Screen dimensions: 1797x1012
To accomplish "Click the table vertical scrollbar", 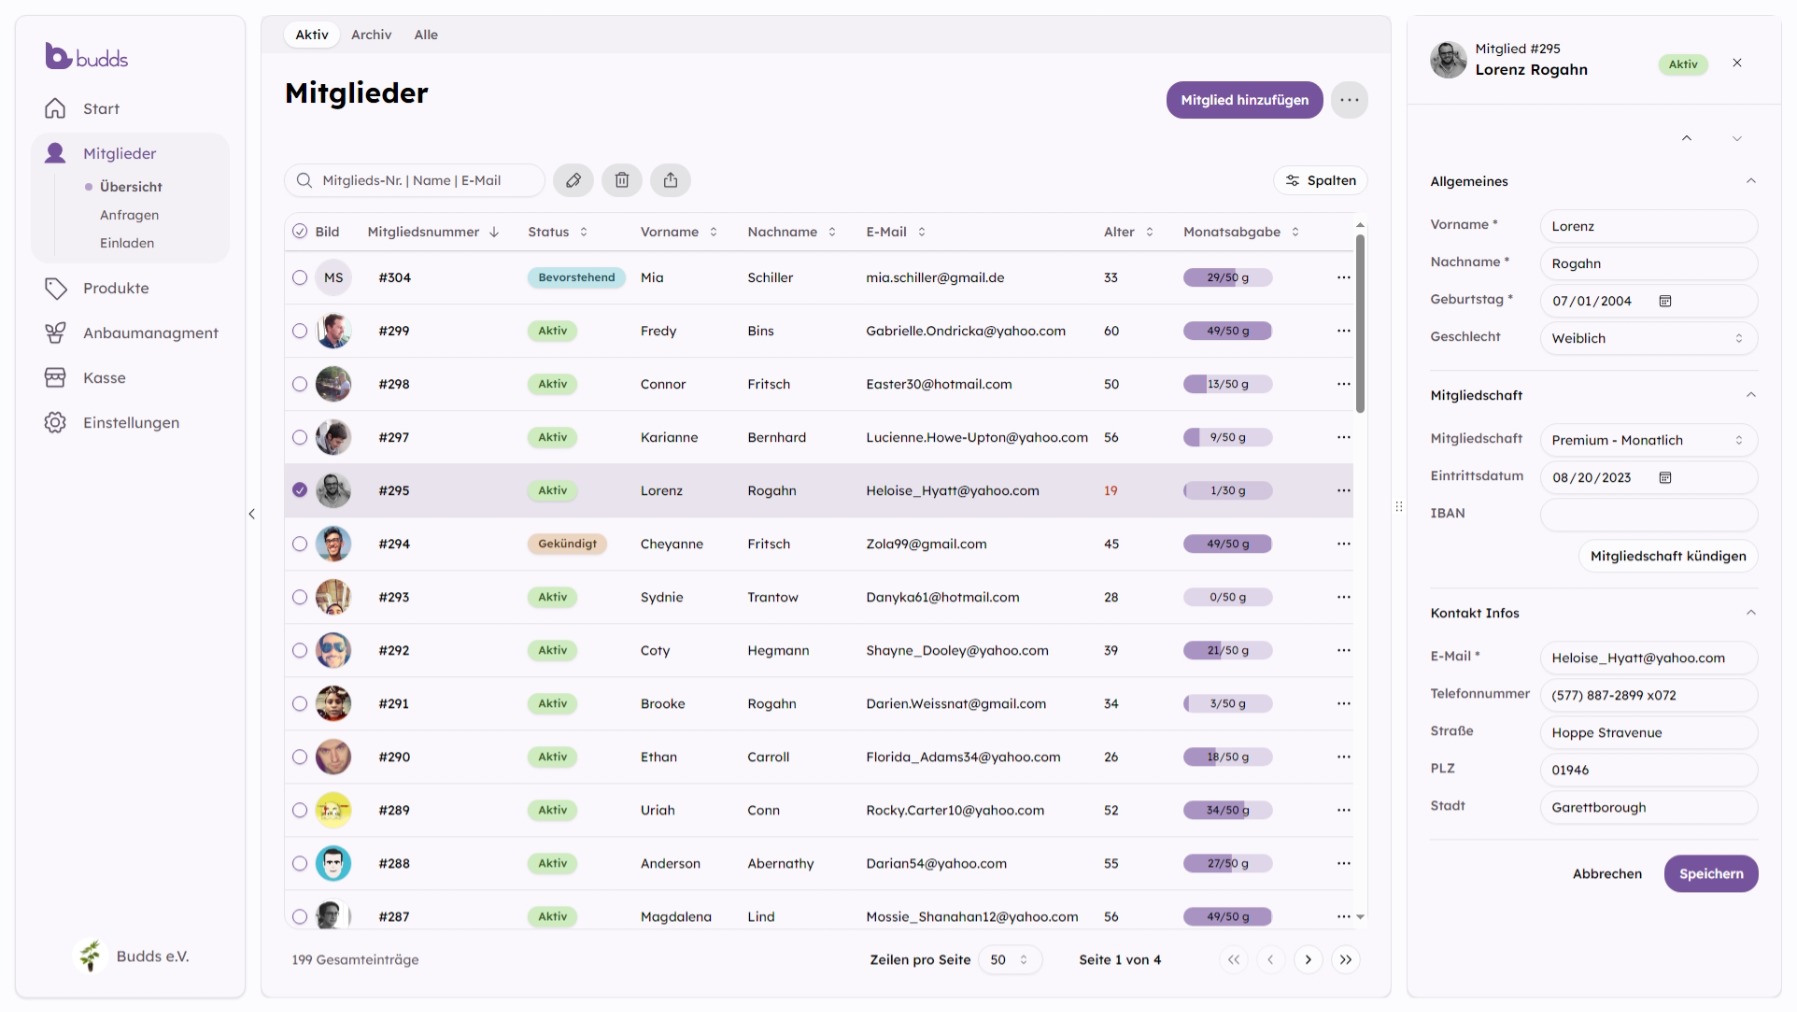I will (x=1360, y=322).
